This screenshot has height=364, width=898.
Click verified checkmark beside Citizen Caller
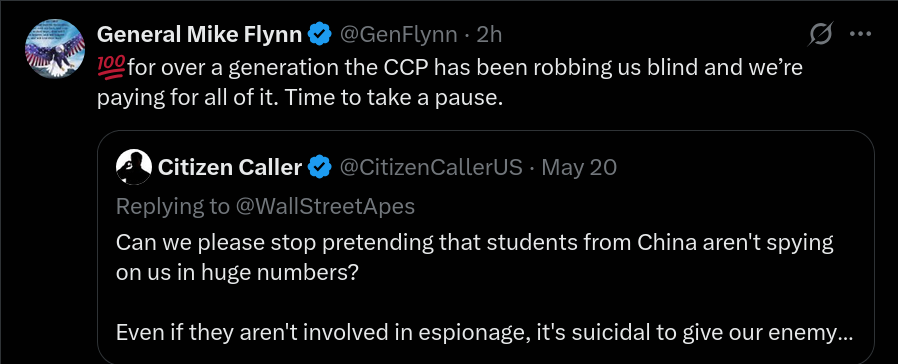point(320,168)
